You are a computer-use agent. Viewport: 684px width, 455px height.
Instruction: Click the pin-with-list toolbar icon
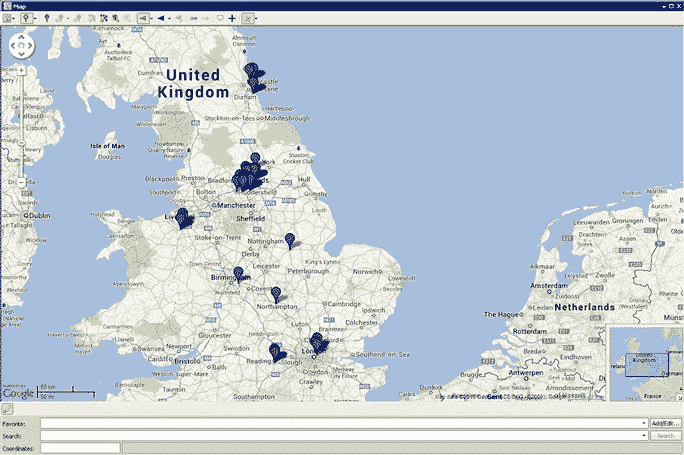[115, 18]
